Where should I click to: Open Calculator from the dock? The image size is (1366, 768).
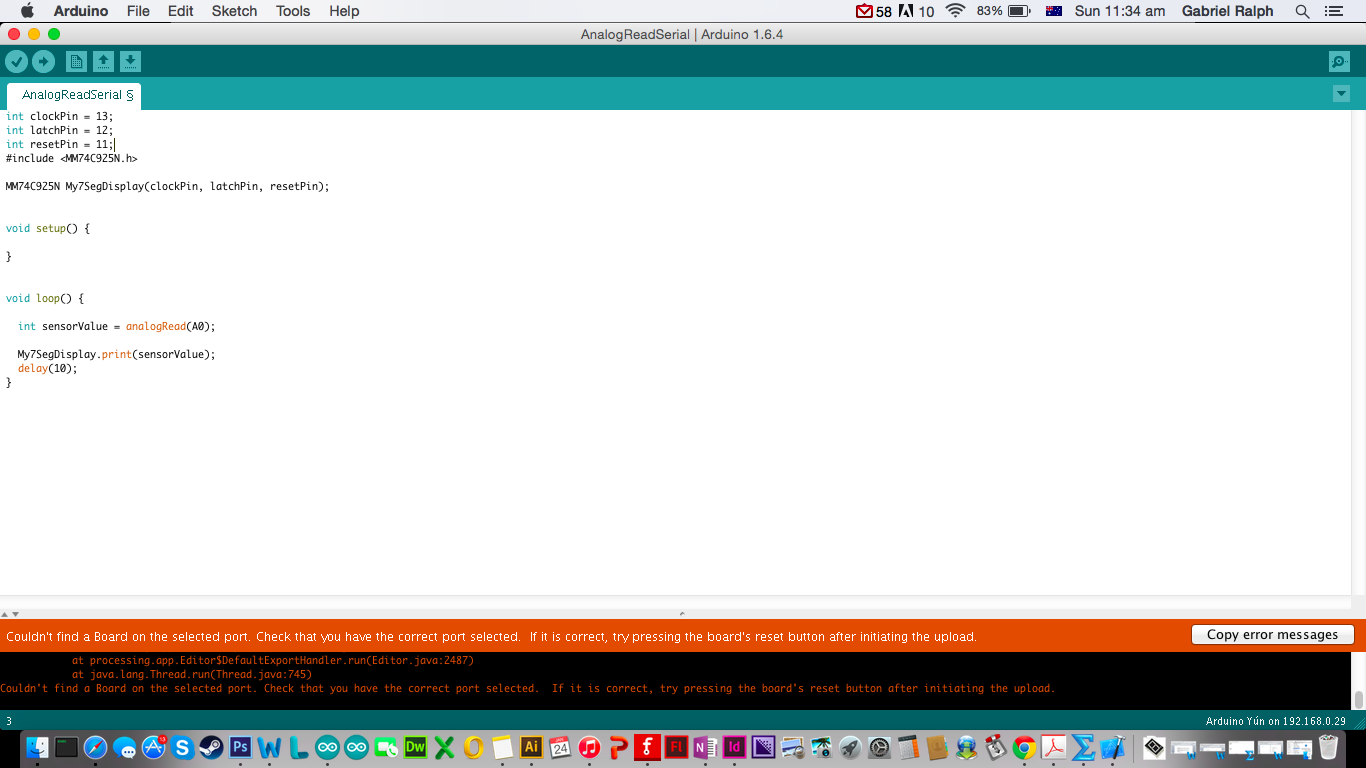click(908, 747)
